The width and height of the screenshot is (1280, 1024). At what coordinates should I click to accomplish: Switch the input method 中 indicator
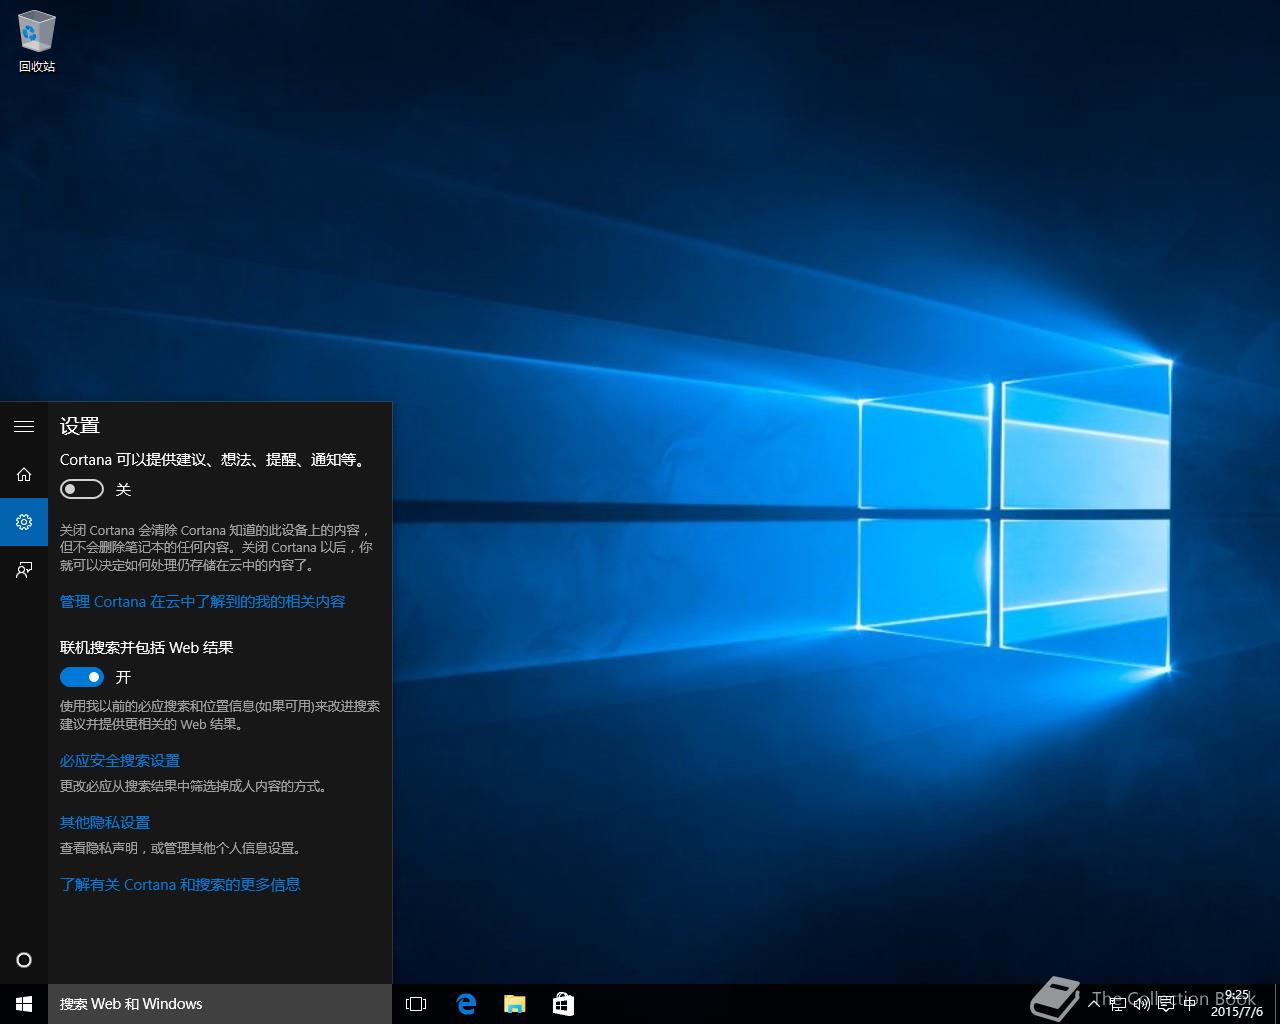point(1189,1004)
